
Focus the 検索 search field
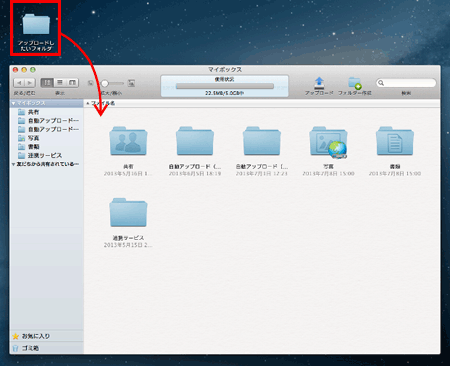(x=406, y=83)
